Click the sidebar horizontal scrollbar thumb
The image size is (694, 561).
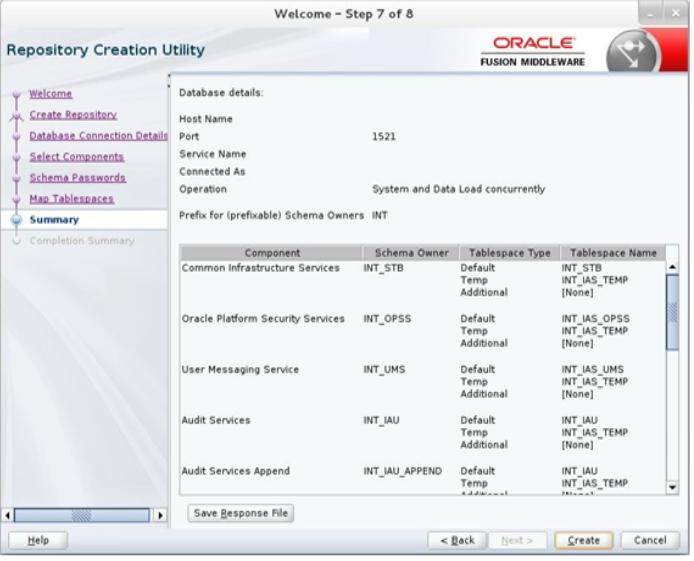coord(82,515)
